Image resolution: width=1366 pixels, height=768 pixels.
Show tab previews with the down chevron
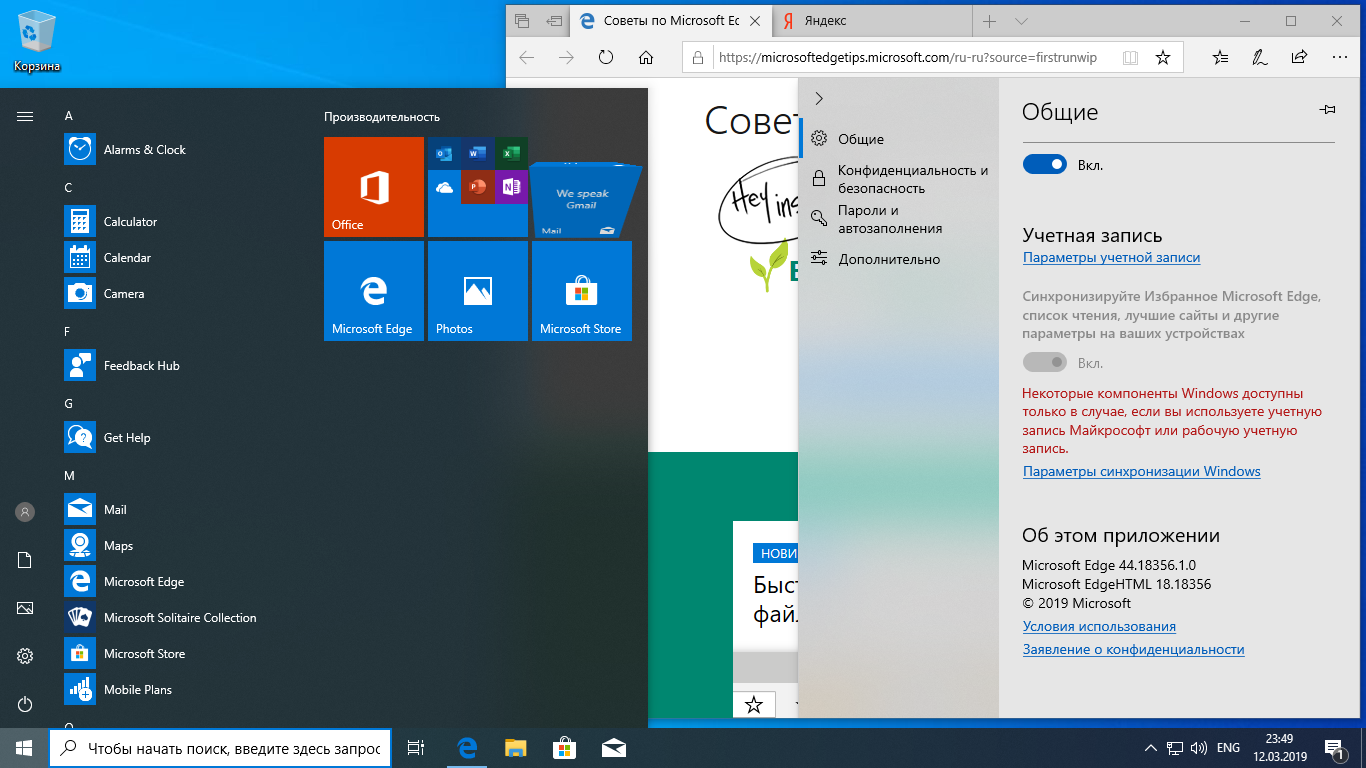(x=1021, y=21)
